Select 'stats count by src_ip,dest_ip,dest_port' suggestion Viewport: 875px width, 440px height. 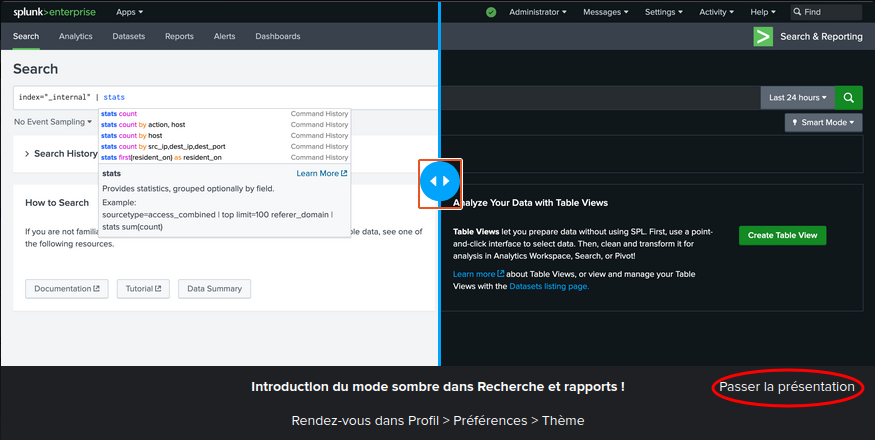[224, 146]
